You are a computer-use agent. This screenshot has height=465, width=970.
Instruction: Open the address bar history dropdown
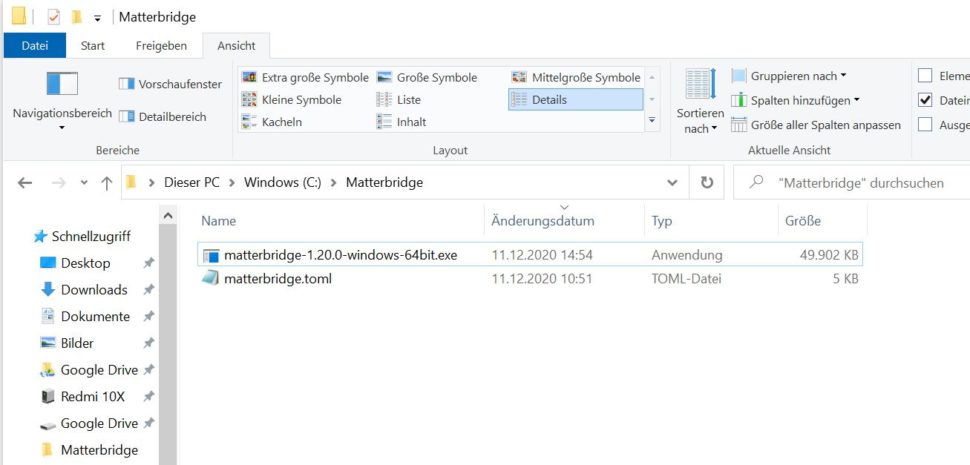672,183
